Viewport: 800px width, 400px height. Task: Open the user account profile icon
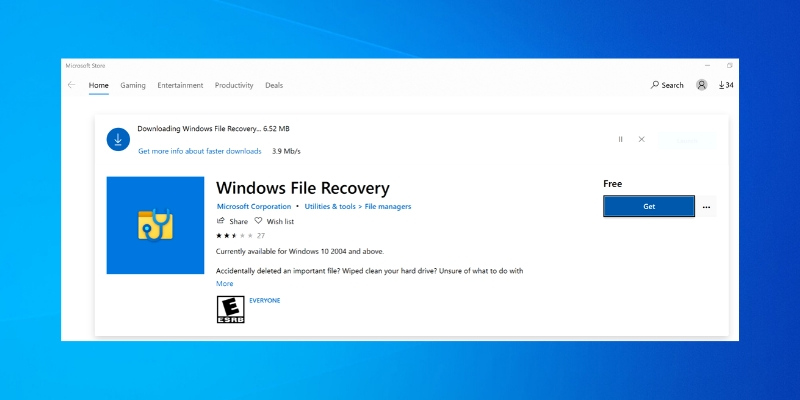(x=702, y=85)
